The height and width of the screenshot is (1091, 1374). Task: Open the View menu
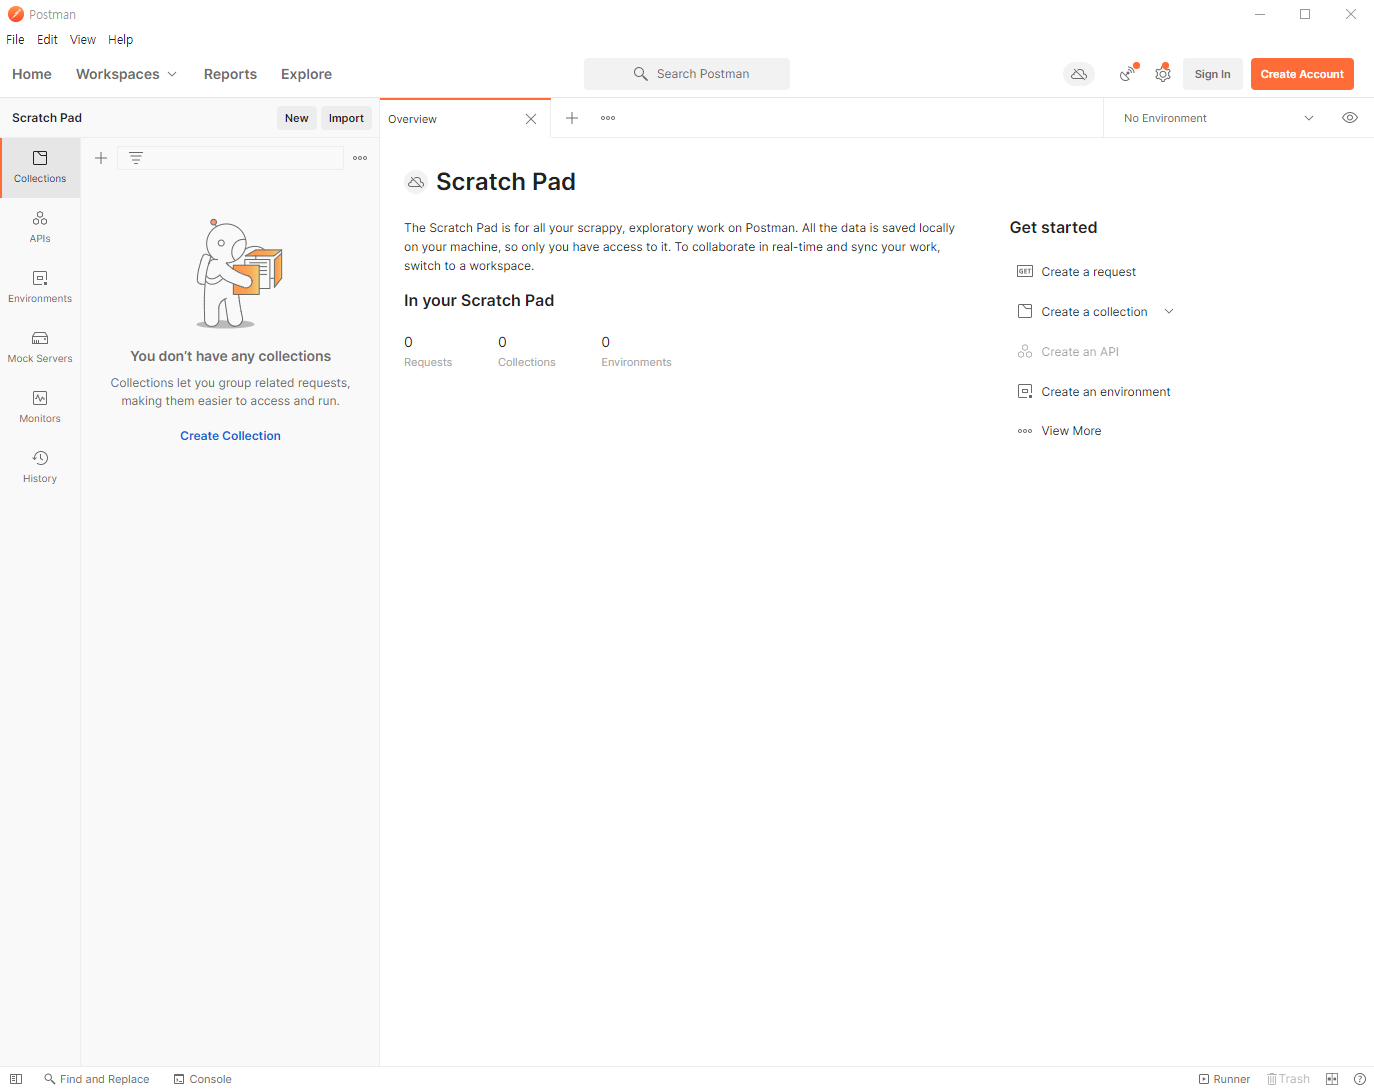click(x=83, y=40)
